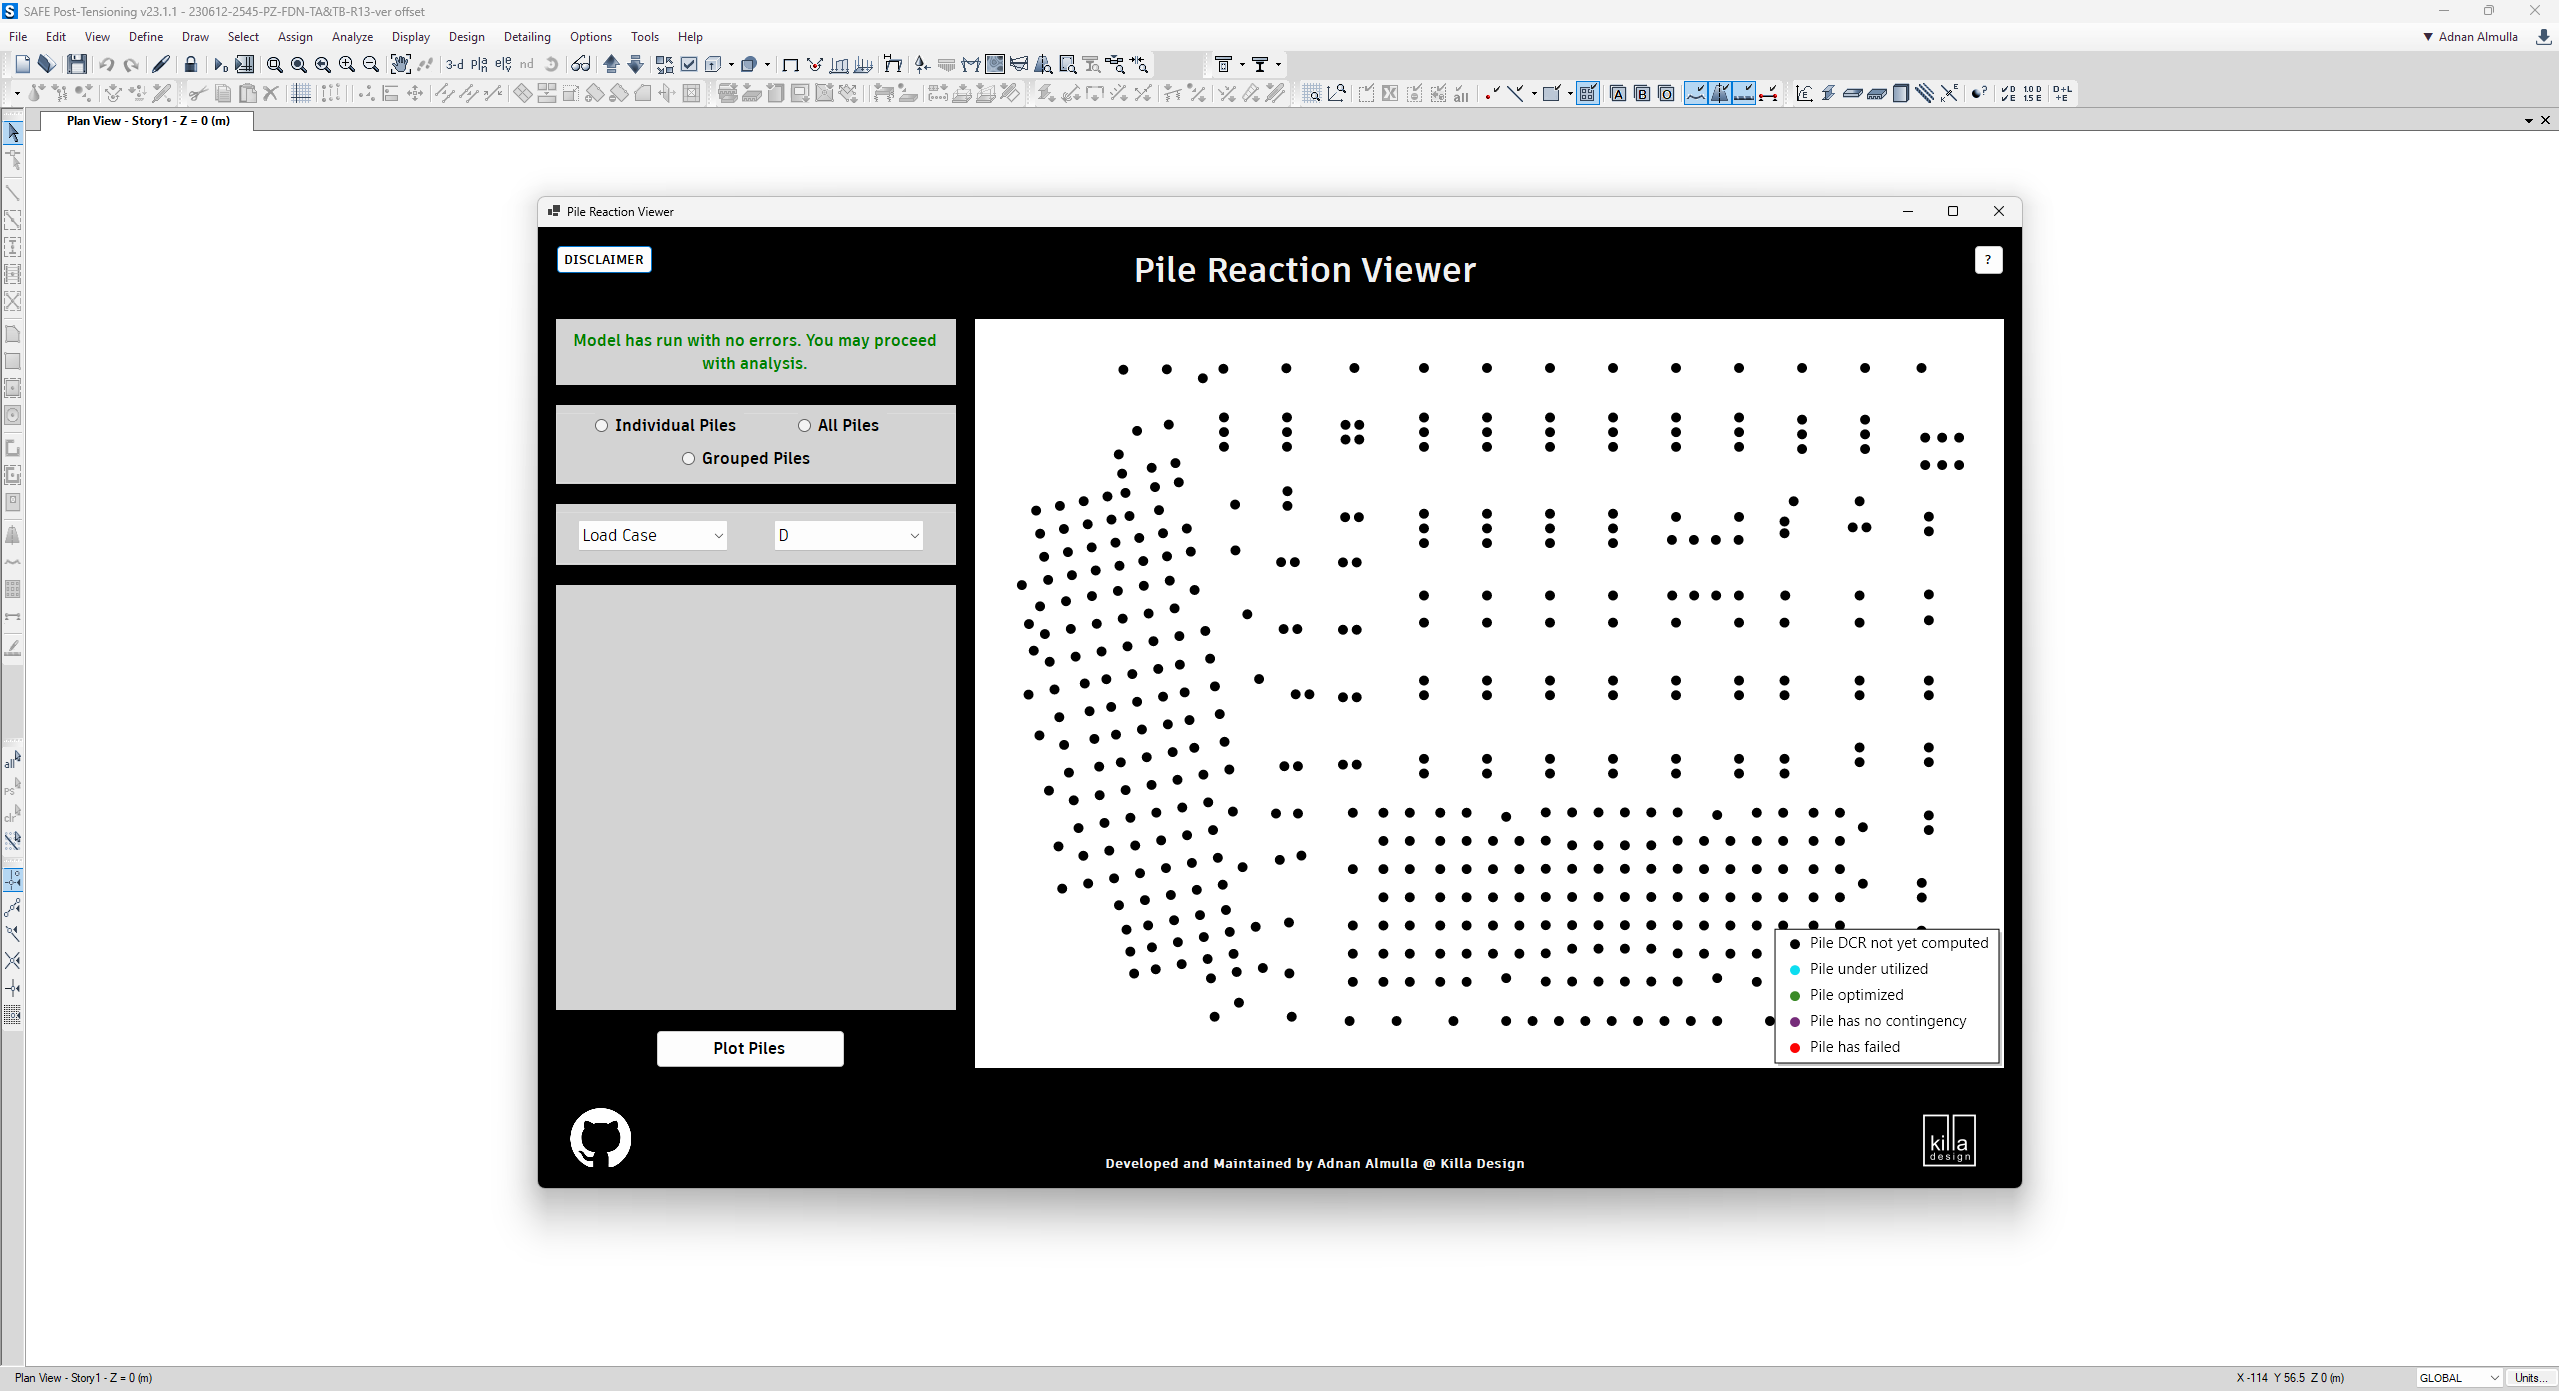Open the GitHub logo link

point(600,1137)
